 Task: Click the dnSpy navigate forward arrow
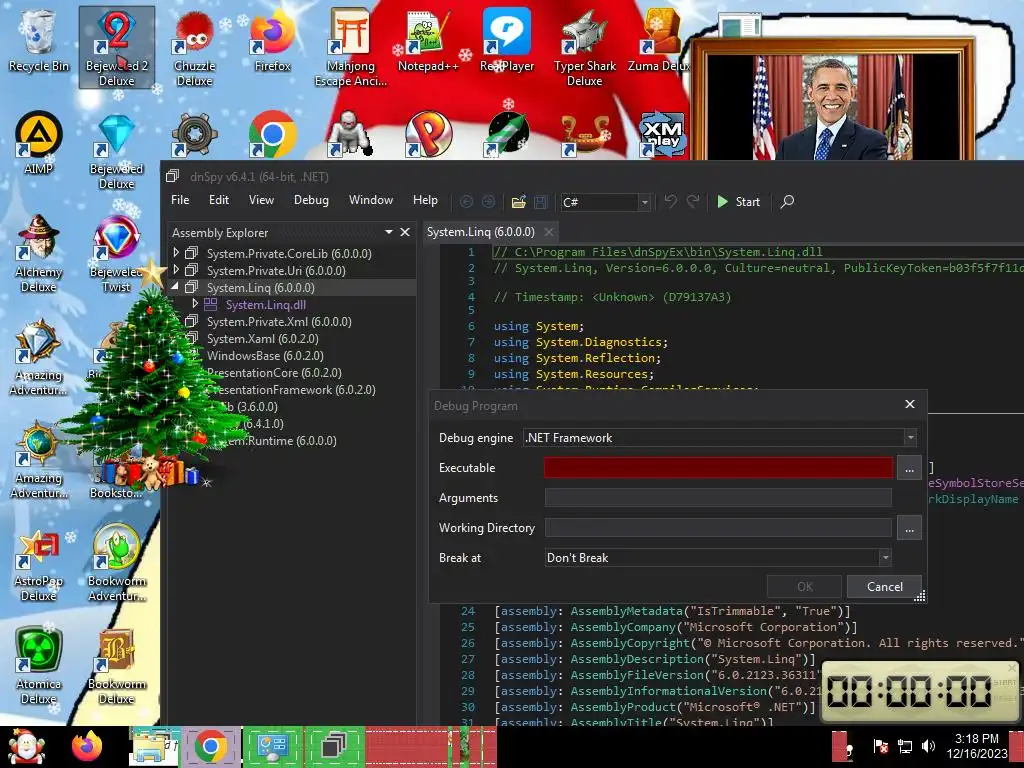tap(488, 202)
